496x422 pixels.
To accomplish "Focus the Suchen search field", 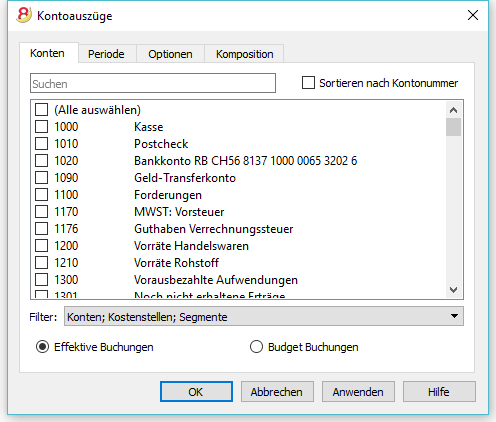I will coord(153,83).
